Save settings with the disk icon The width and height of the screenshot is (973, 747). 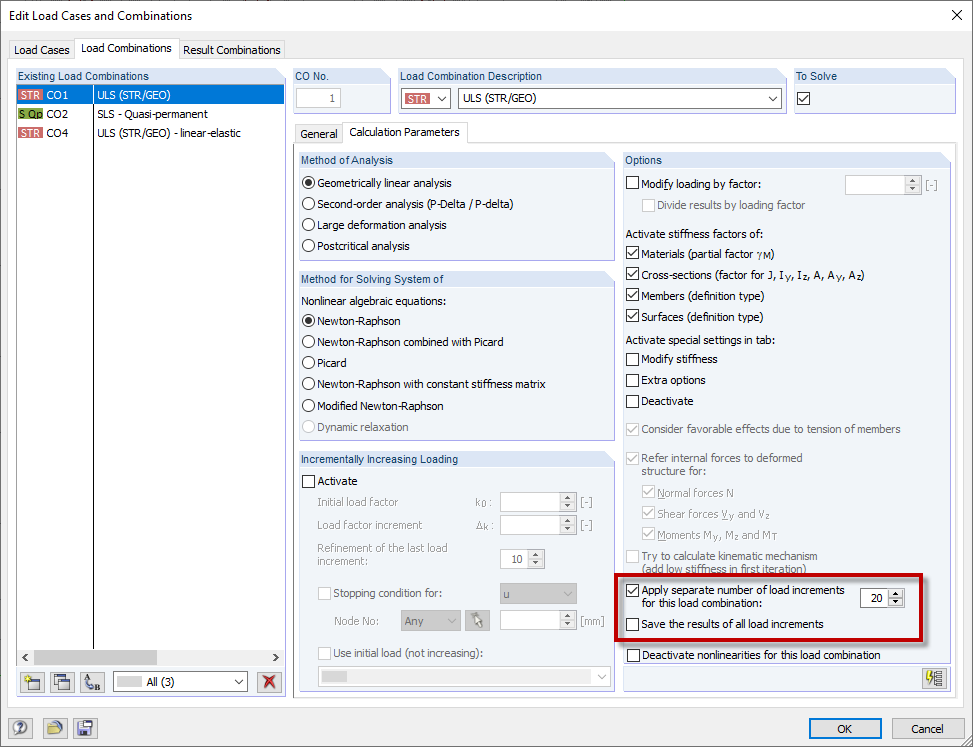pos(84,728)
